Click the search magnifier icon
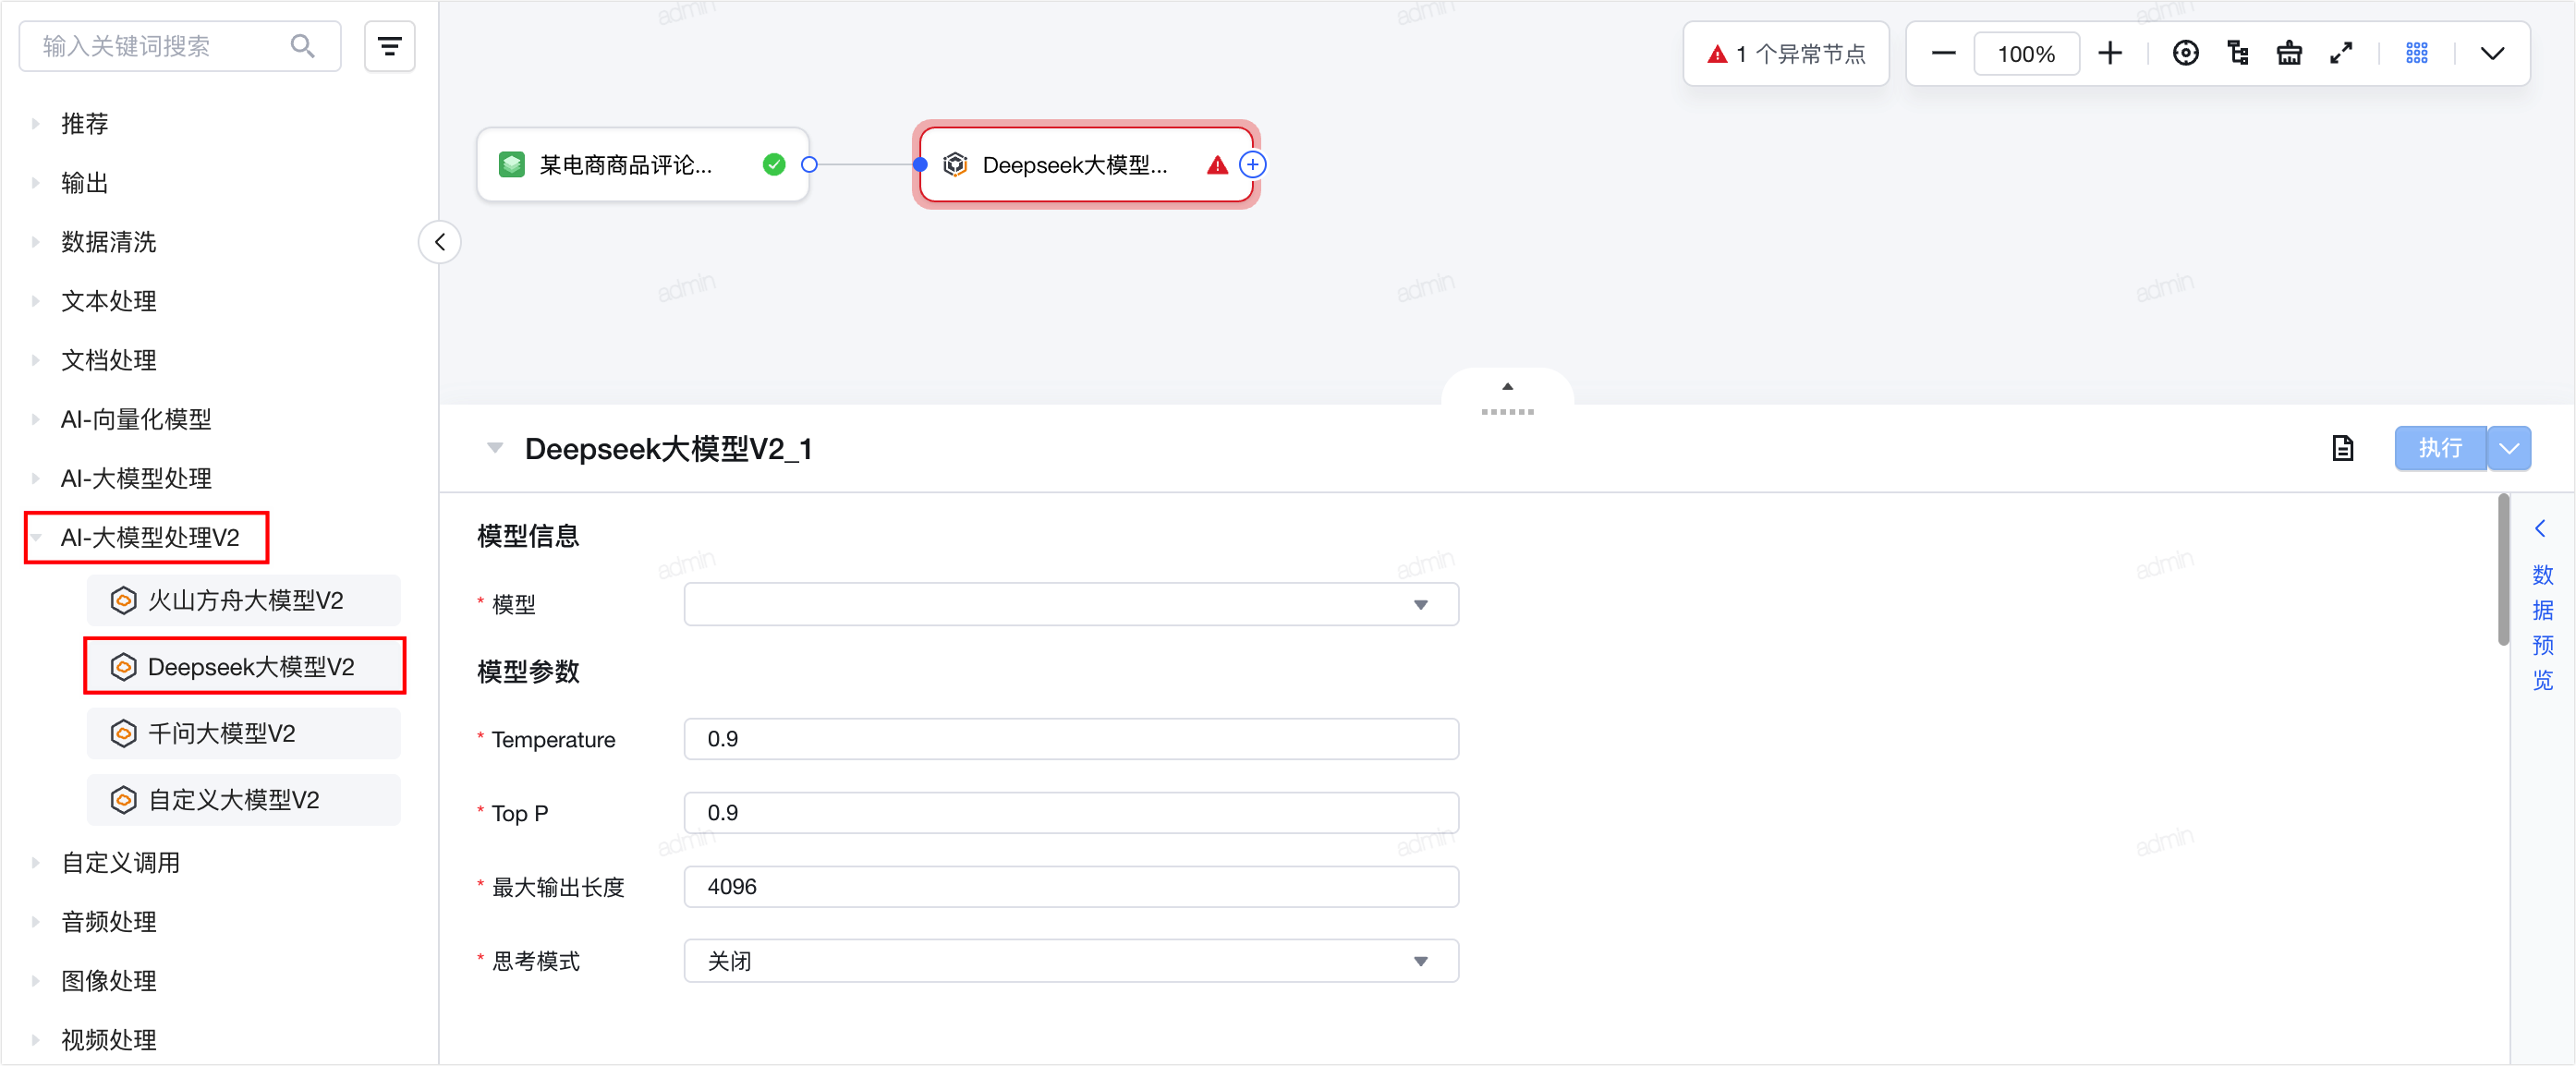The height and width of the screenshot is (1066, 2576). tap(302, 46)
